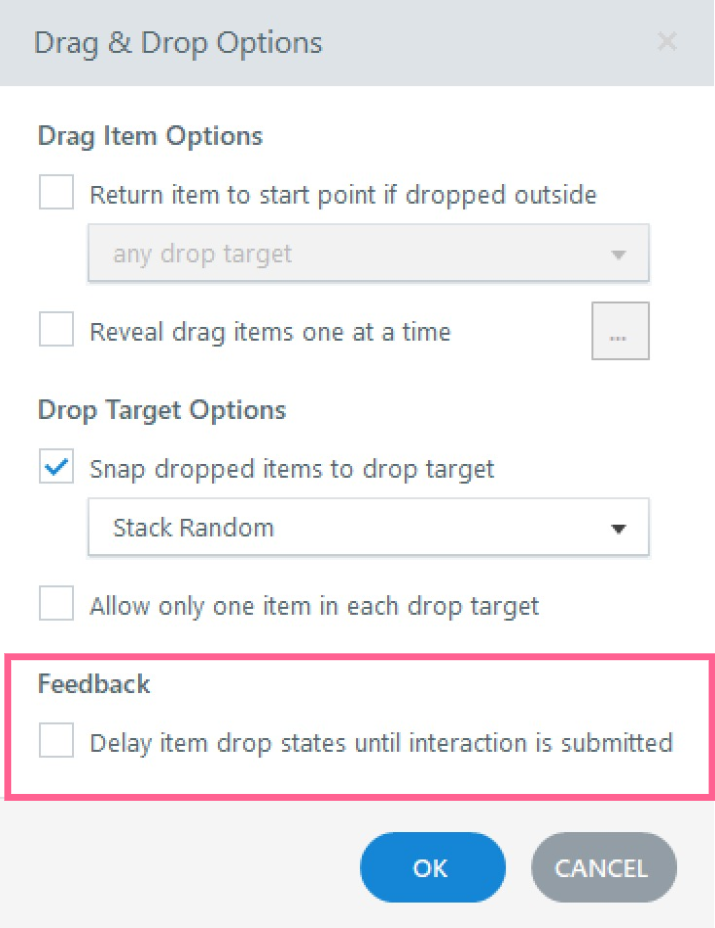This screenshot has height=928, width=715.
Task: Click the arrow on 'any drop target' dropdown
Action: 618,255
